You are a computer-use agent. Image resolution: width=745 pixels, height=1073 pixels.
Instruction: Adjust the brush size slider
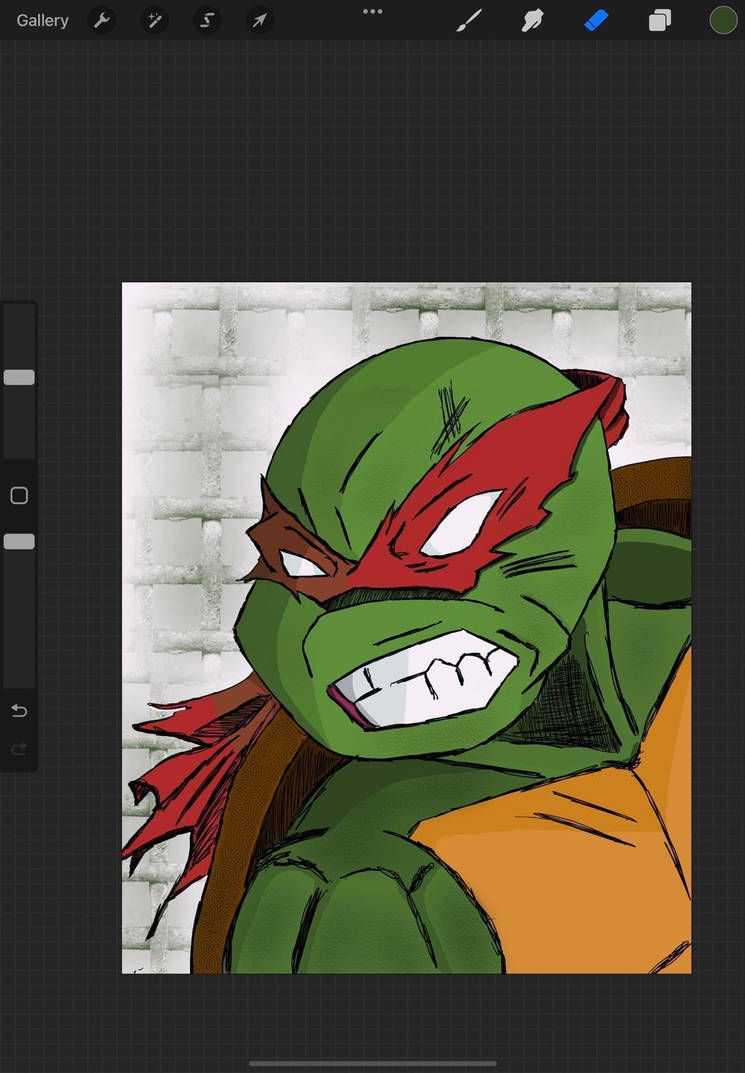19,380
